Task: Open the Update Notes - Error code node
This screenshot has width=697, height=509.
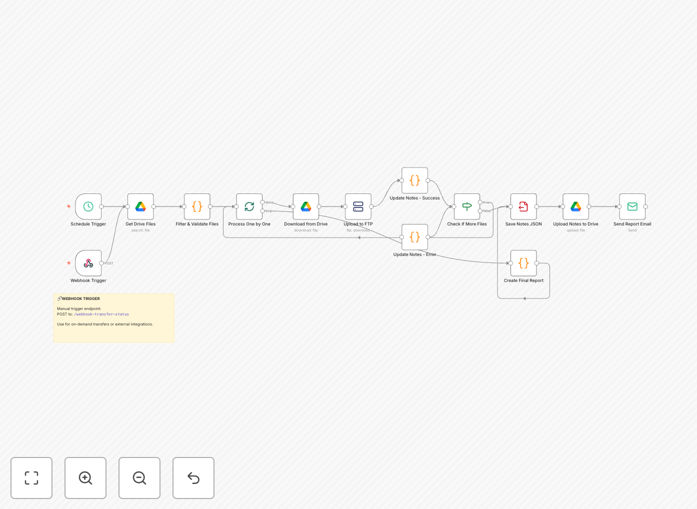Action: [x=415, y=237]
